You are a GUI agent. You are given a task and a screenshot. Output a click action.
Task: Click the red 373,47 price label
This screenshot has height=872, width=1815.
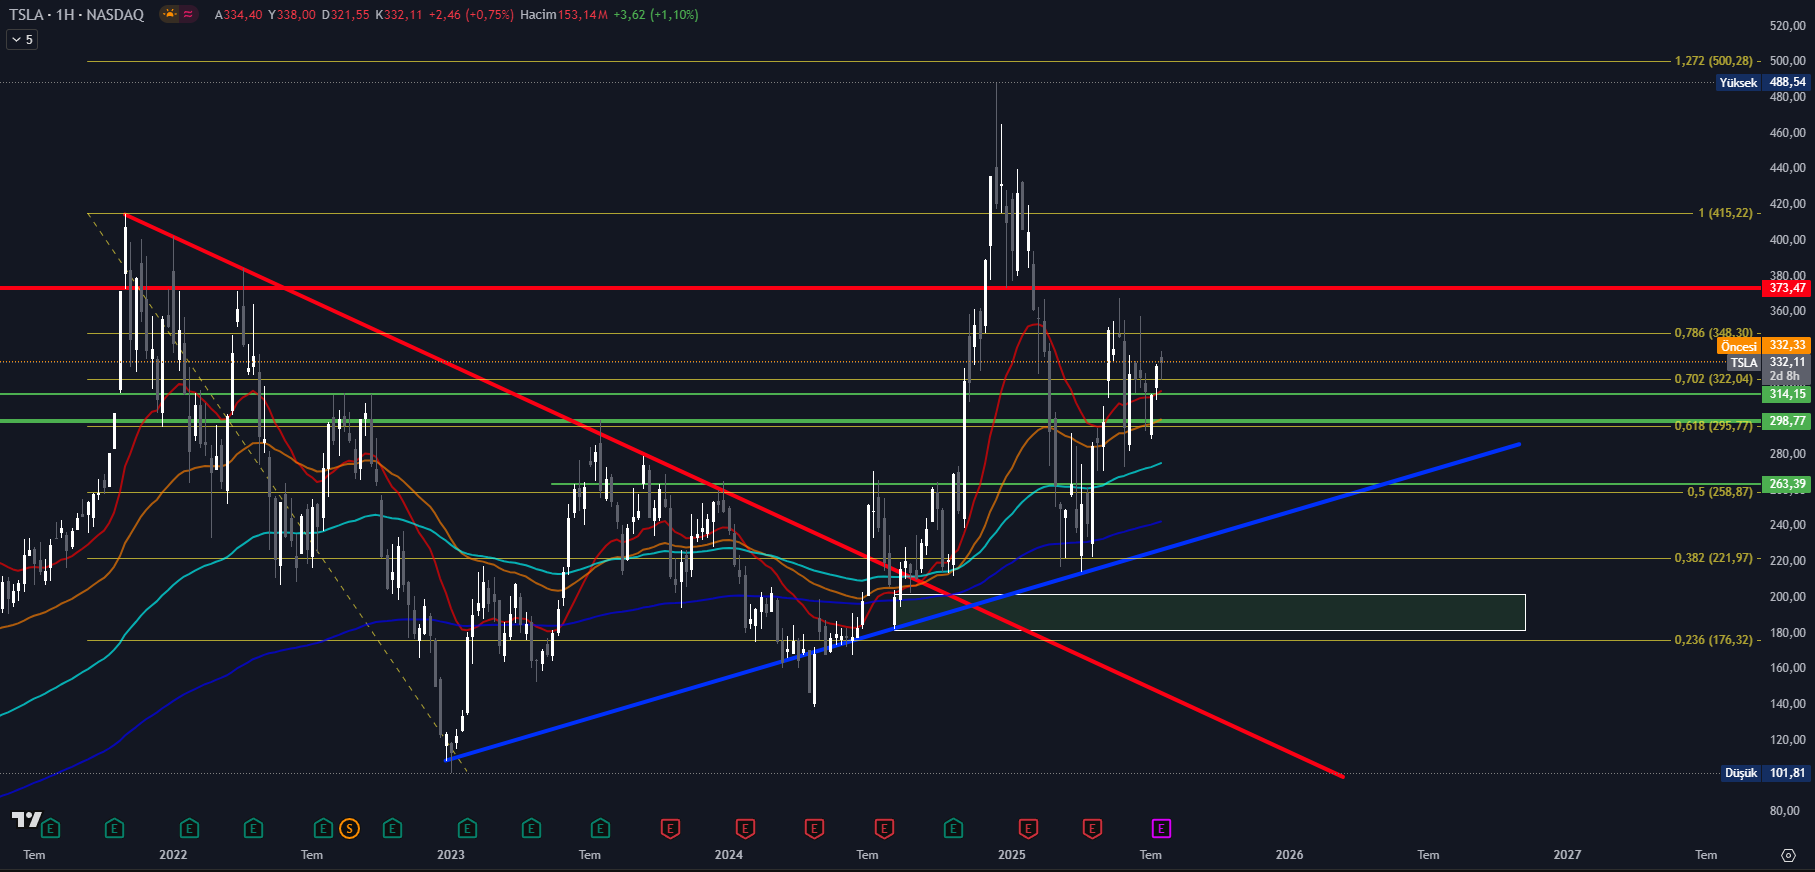point(1787,288)
